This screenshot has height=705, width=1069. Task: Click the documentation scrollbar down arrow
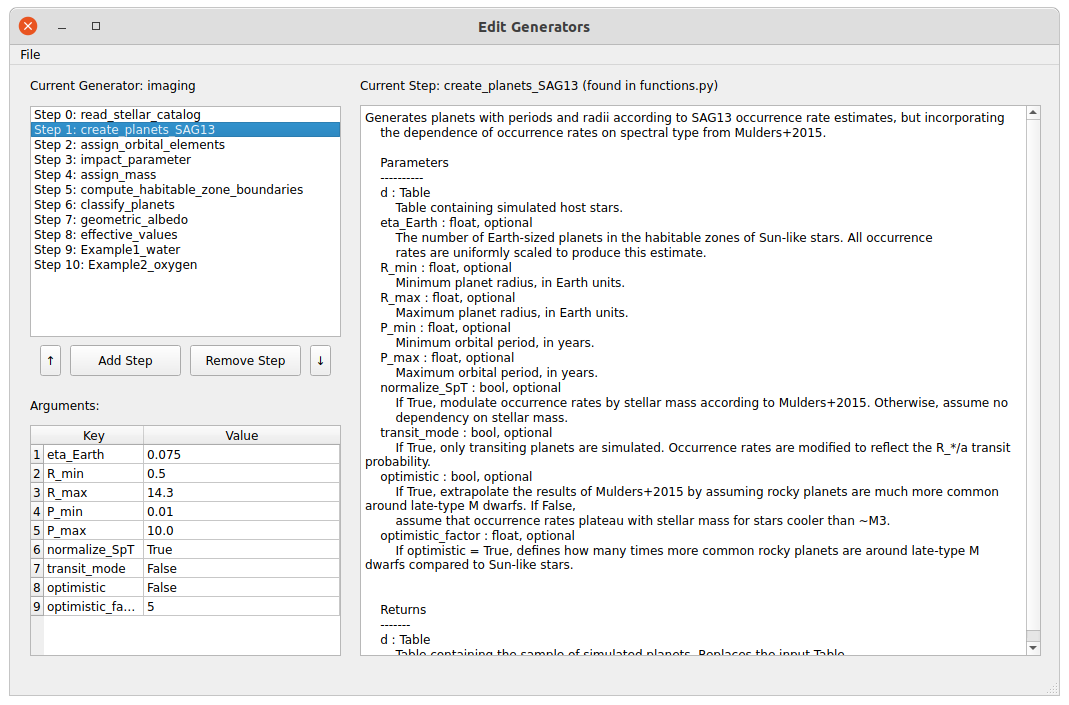[x=1034, y=648]
